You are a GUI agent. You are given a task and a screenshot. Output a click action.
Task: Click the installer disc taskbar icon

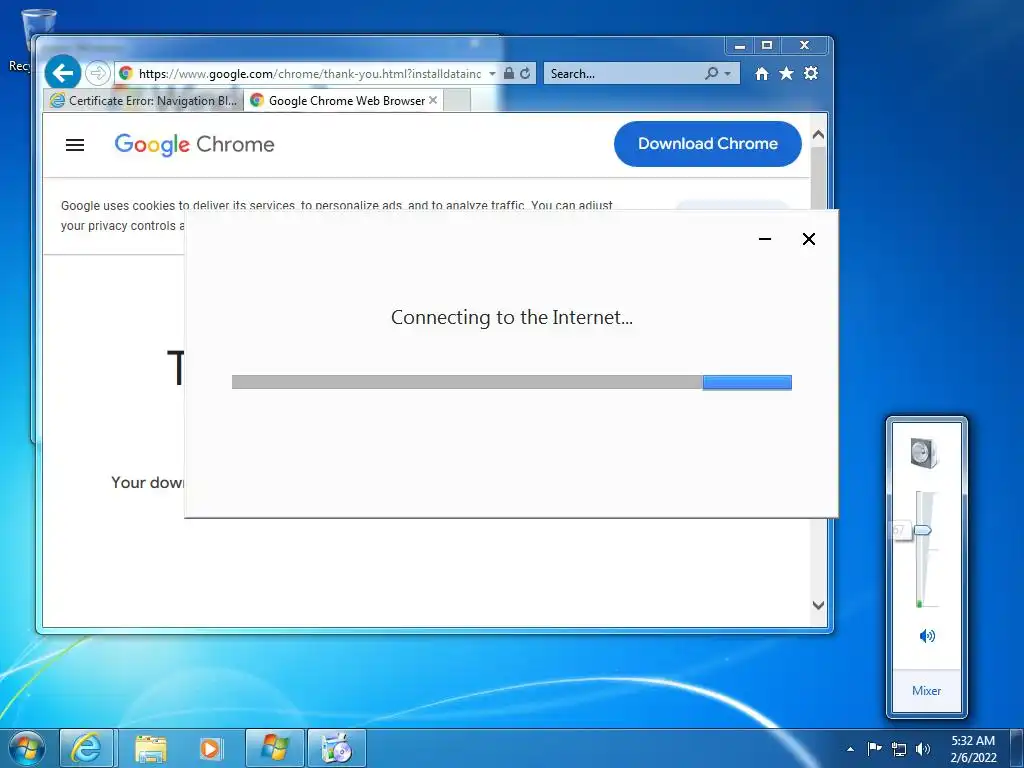(x=336, y=748)
